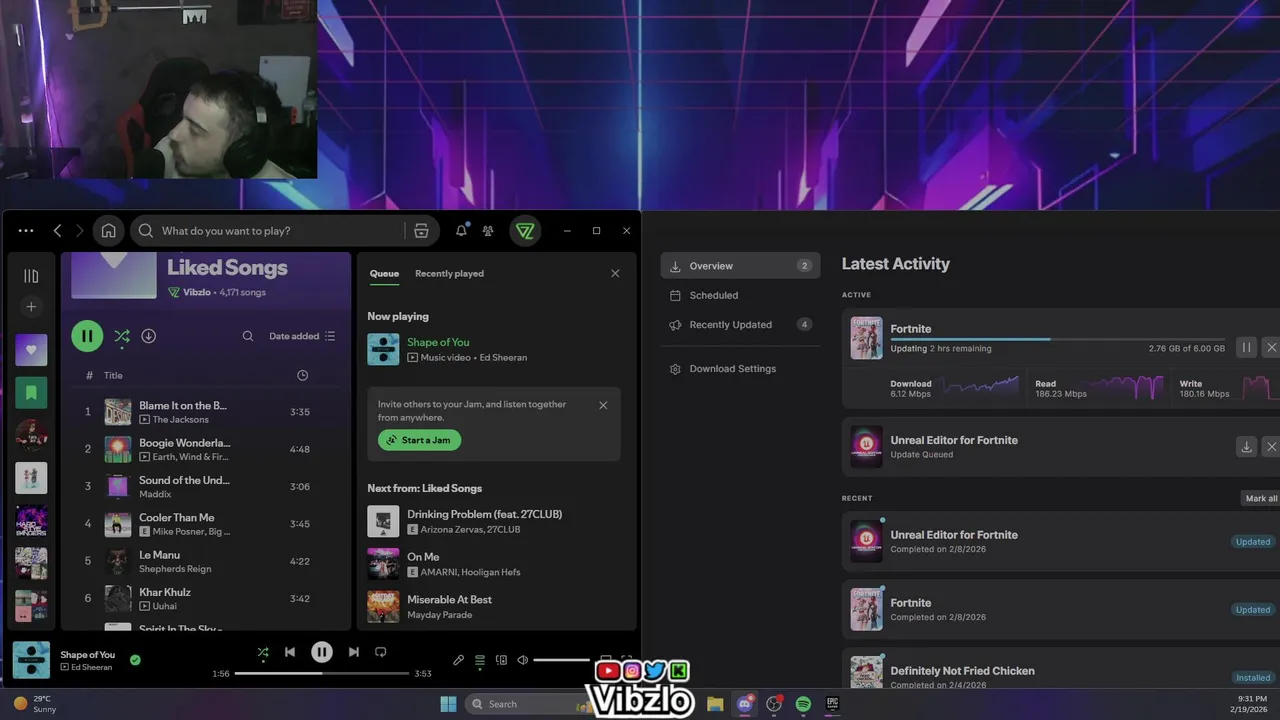The width and height of the screenshot is (1280, 720).
Task: Open Connect to a device icon
Action: (501, 660)
